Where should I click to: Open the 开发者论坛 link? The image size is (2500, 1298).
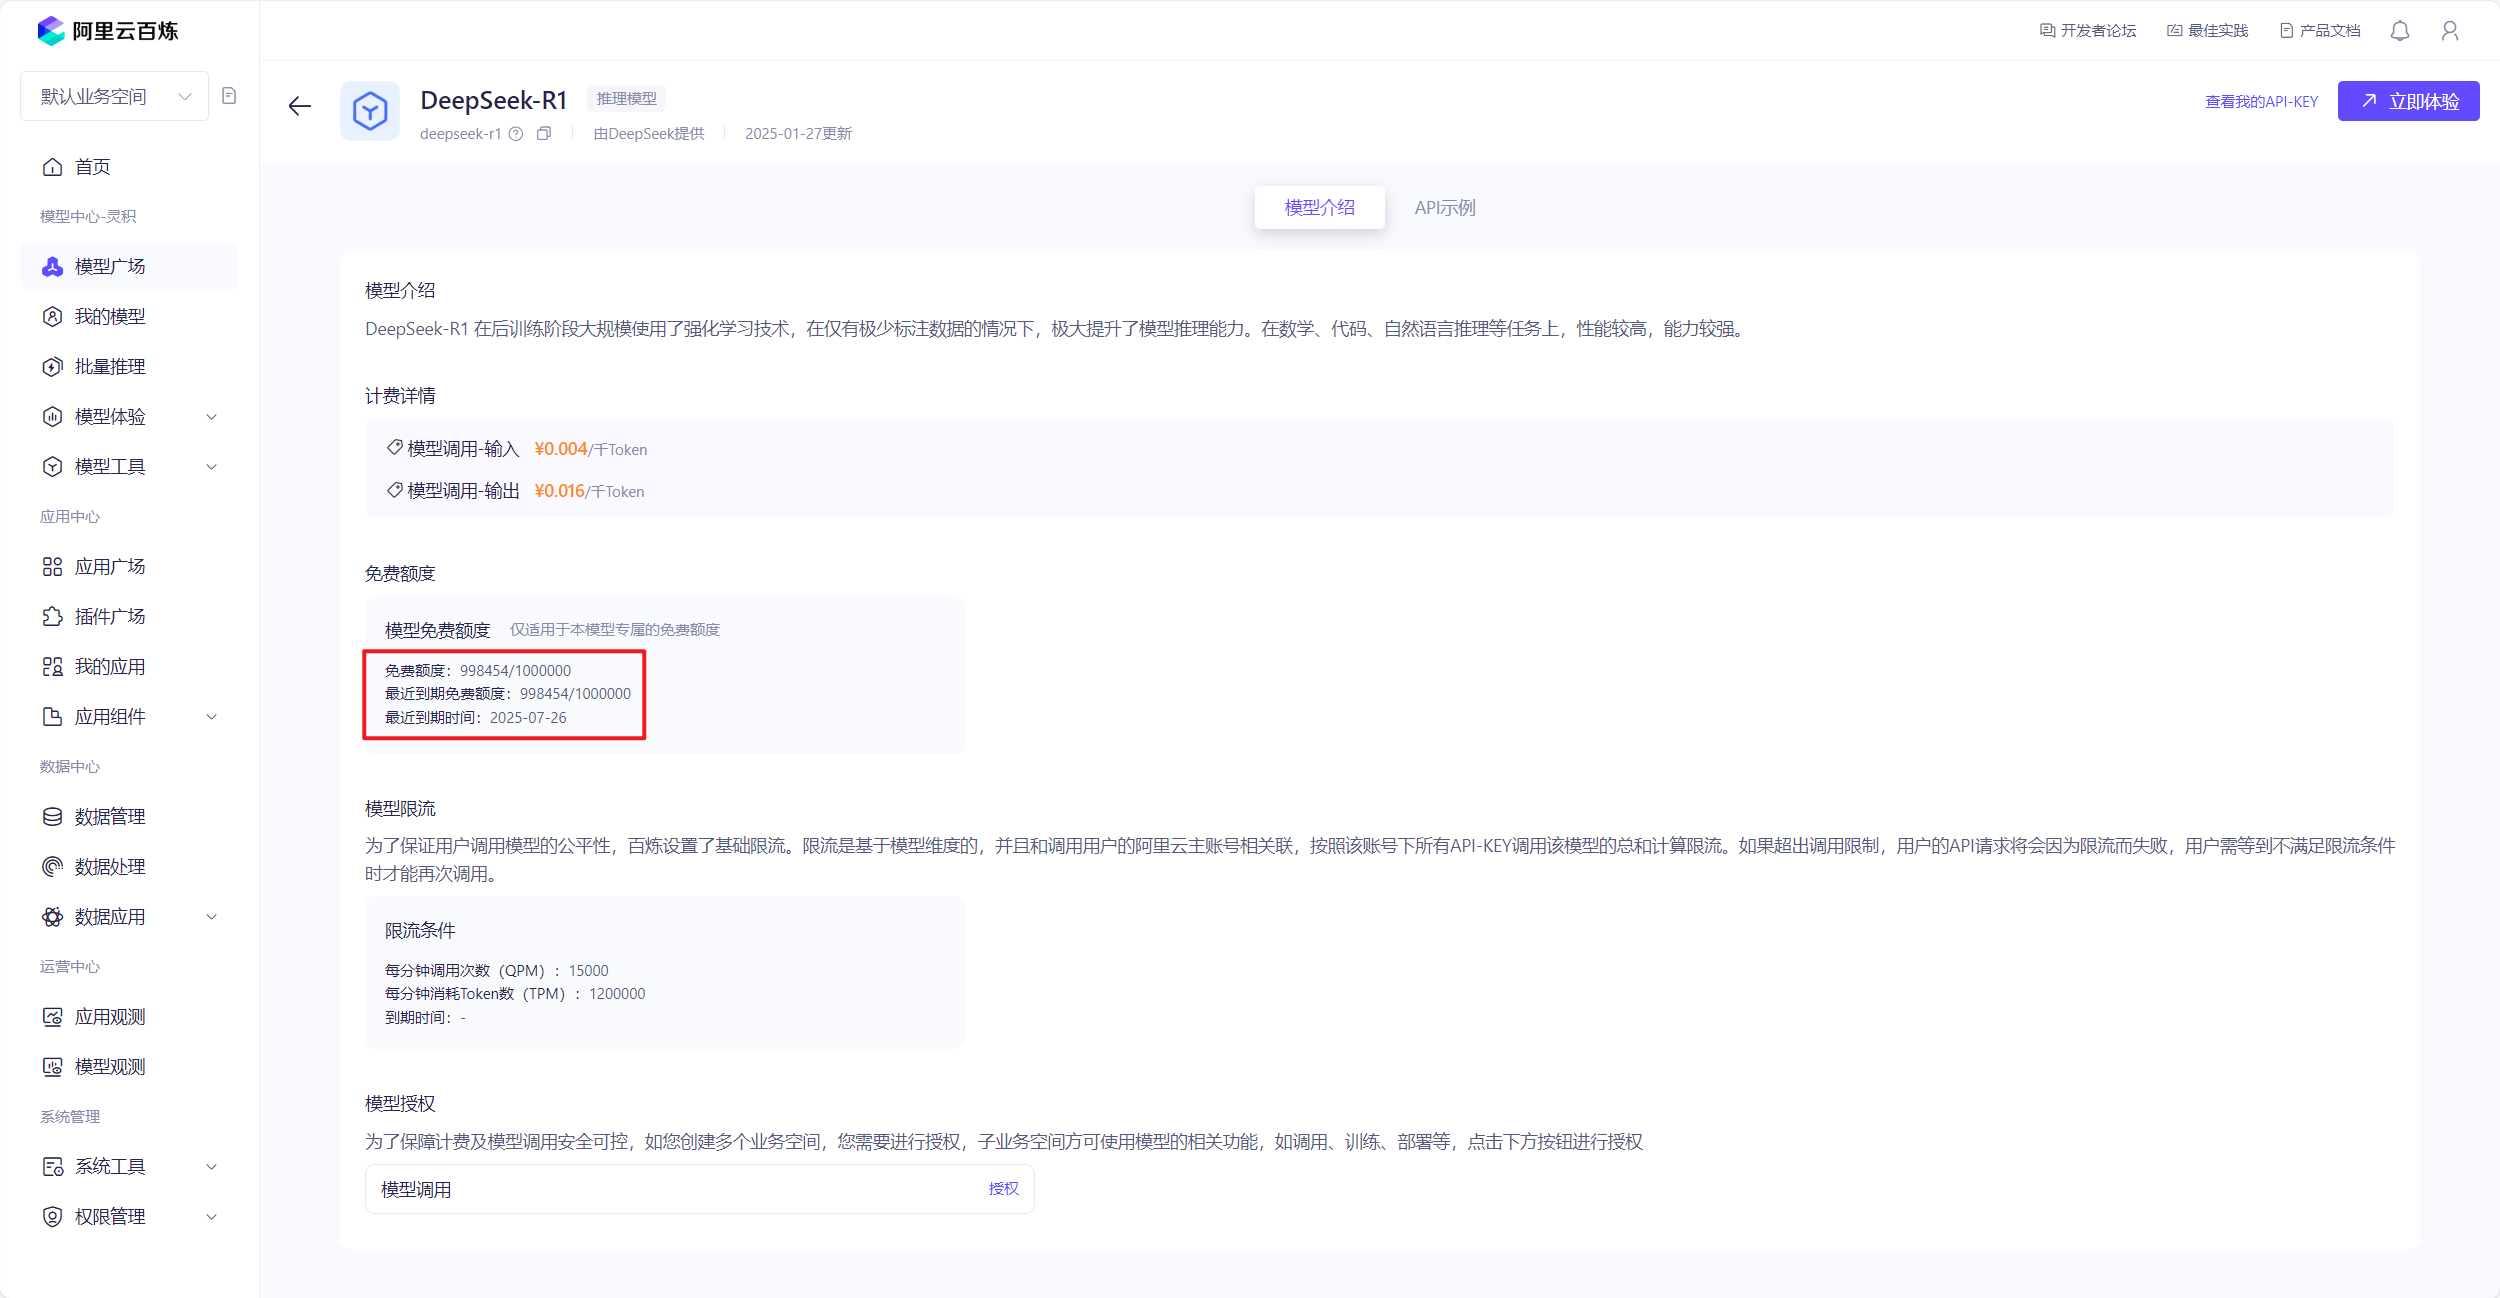(x=2088, y=31)
